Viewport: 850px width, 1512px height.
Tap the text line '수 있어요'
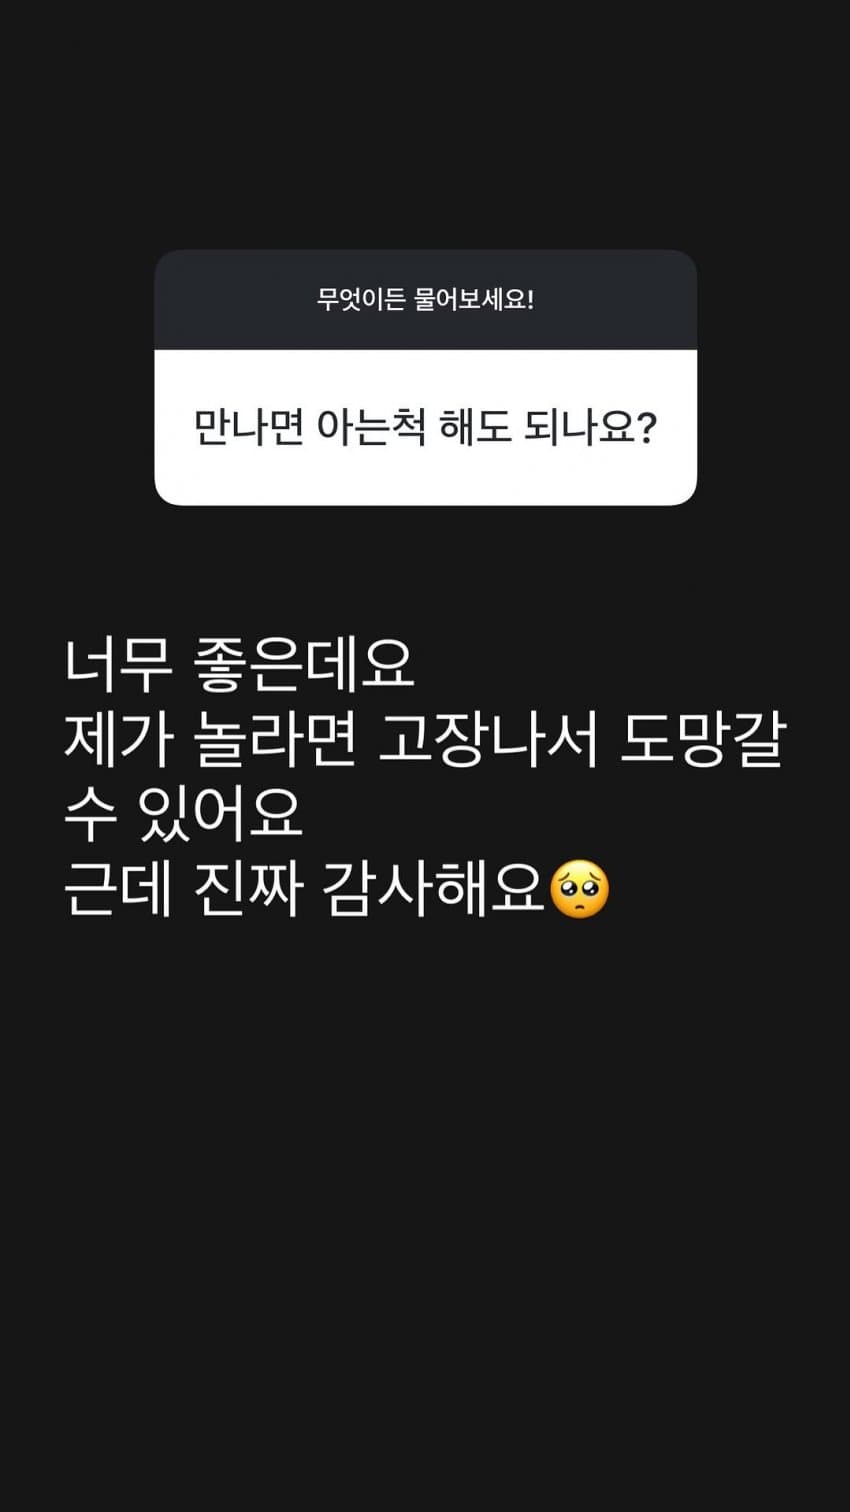[183, 815]
